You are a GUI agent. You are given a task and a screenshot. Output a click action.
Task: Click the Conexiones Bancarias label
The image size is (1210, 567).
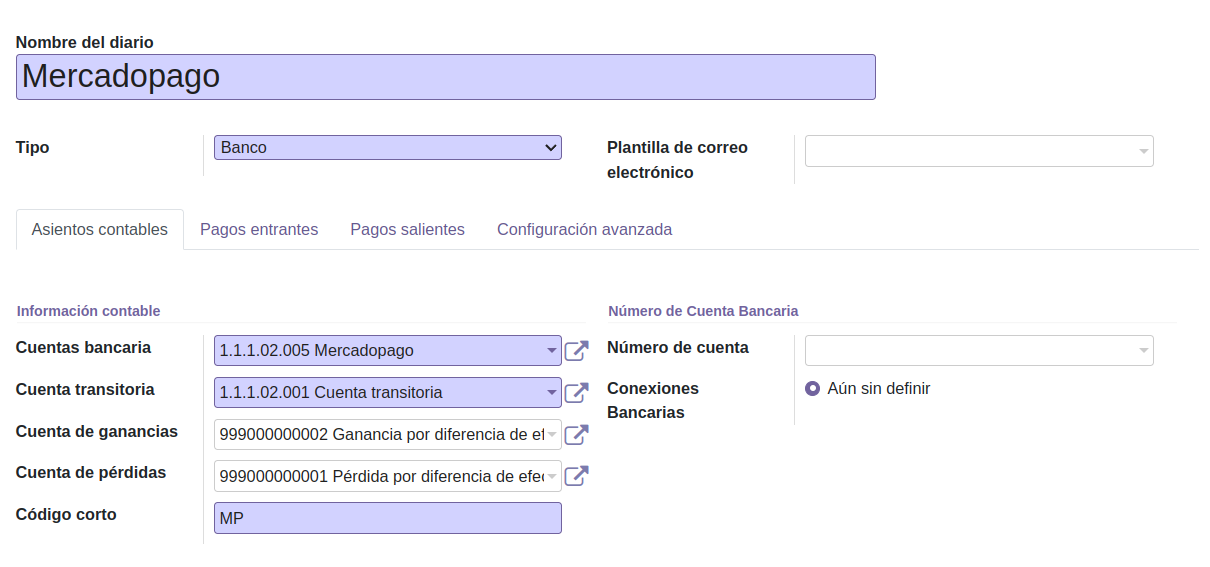(x=653, y=400)
